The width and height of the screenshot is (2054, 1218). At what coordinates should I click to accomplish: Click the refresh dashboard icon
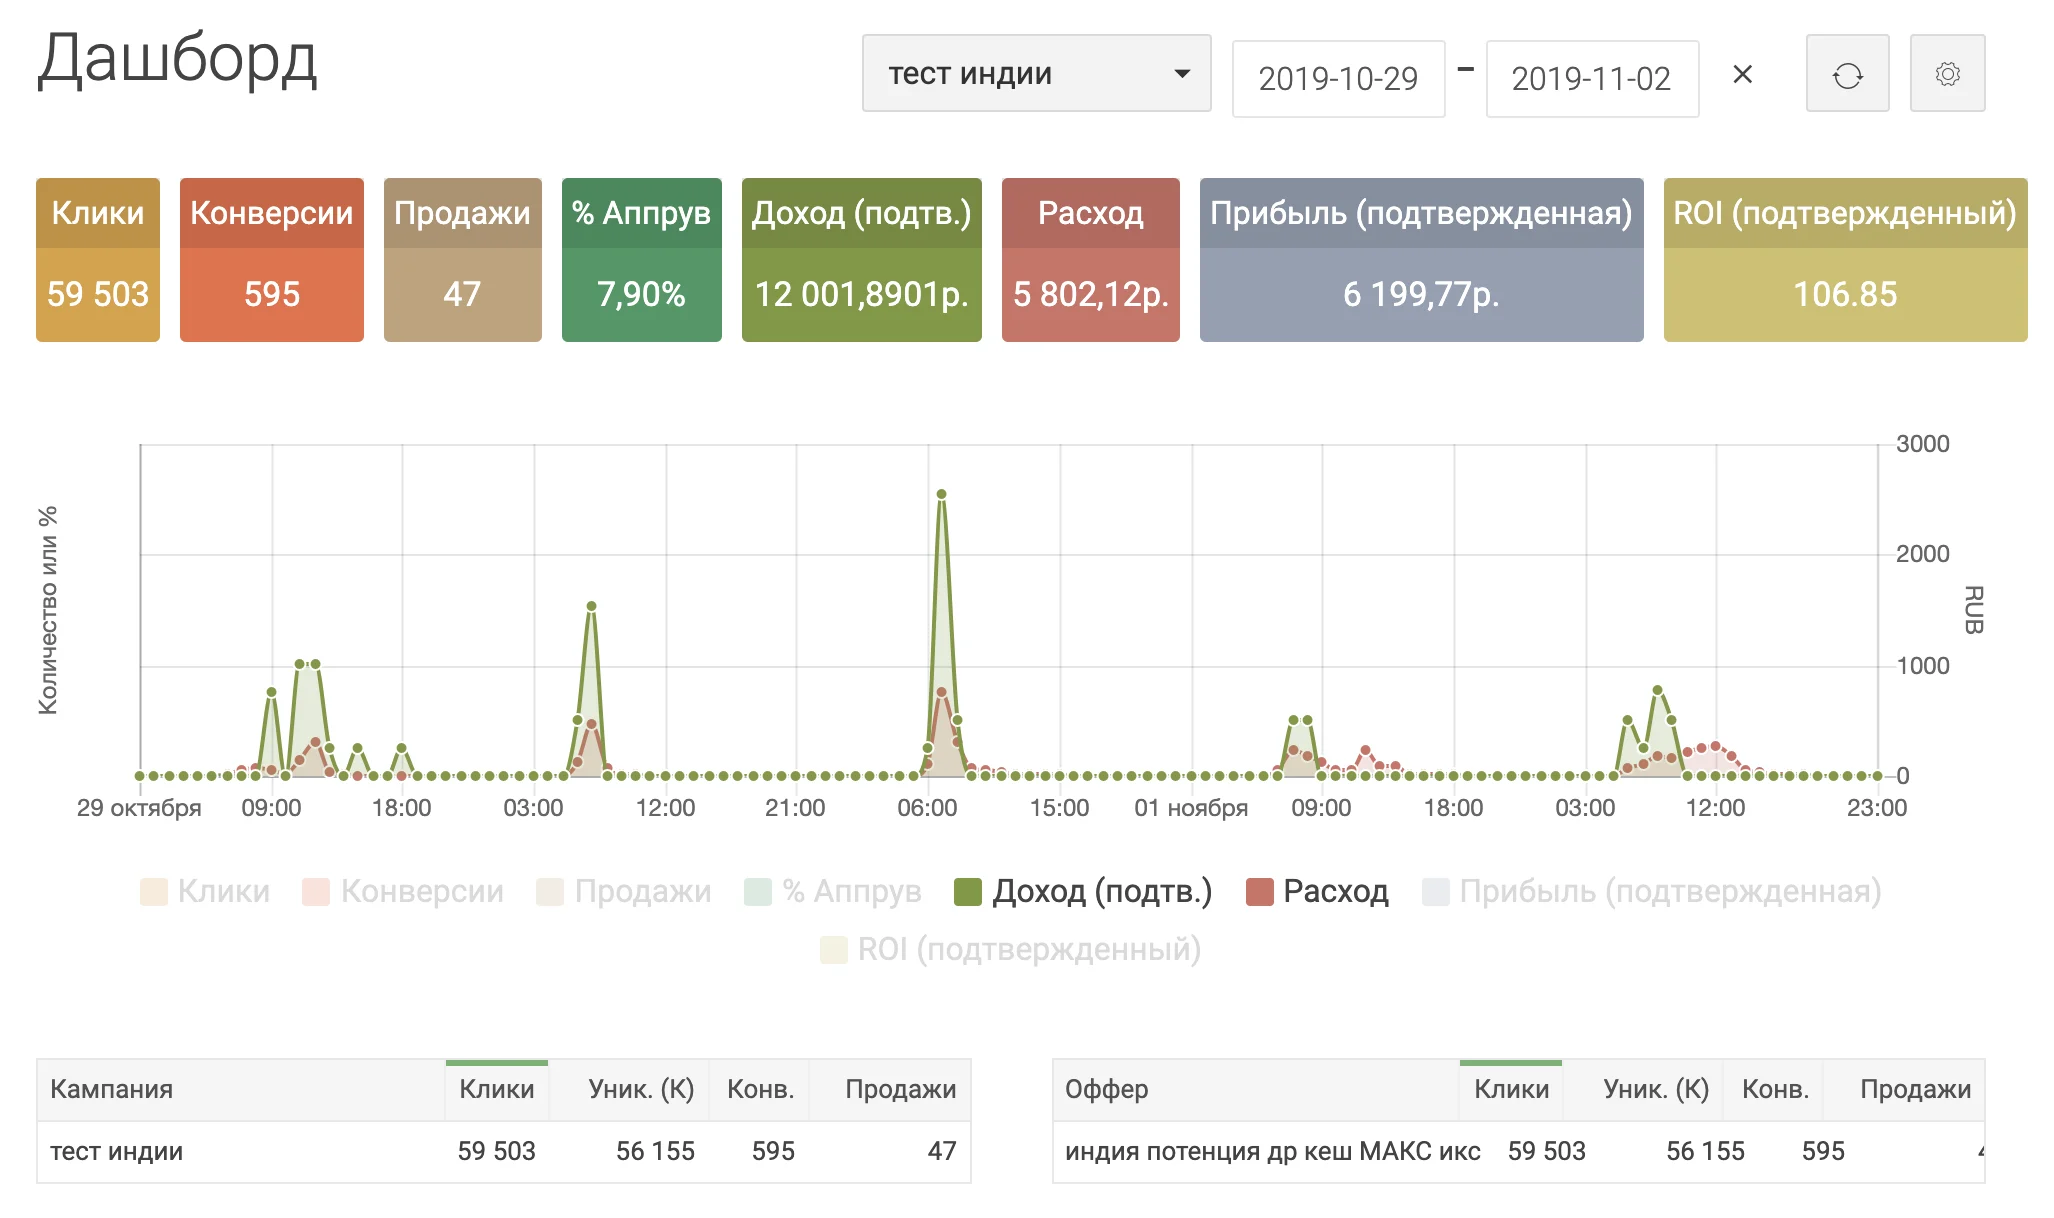(1847, 74)
